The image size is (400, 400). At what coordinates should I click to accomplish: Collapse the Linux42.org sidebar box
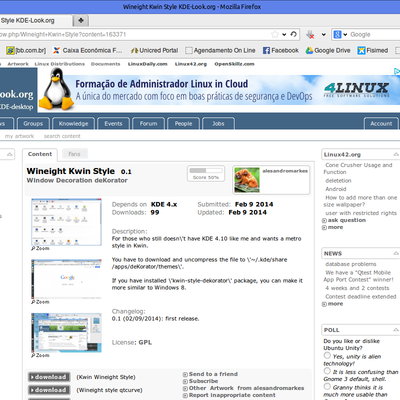(396, 154)
